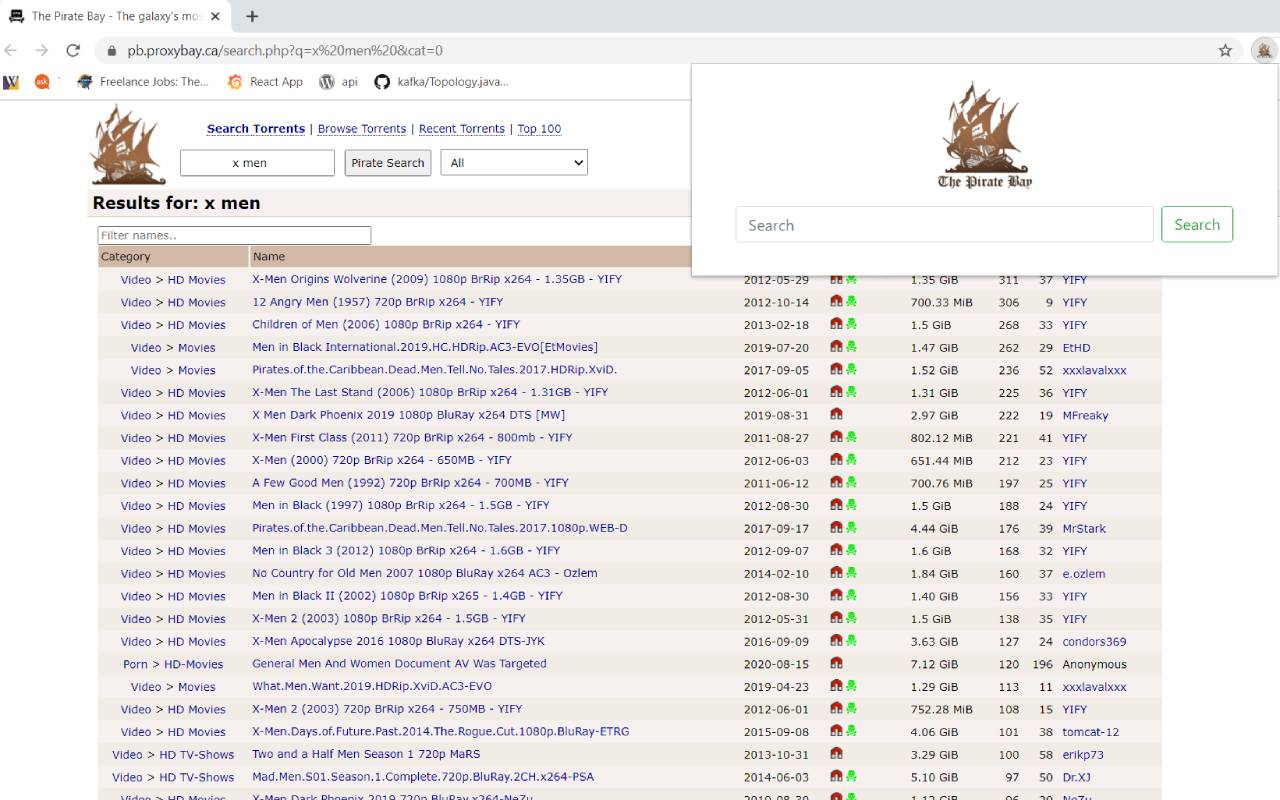Screen dimensions: 1280x800
Task: Click magnet icon for A Few Good Men
Action: pyautogui.click(x=836, y=483)
